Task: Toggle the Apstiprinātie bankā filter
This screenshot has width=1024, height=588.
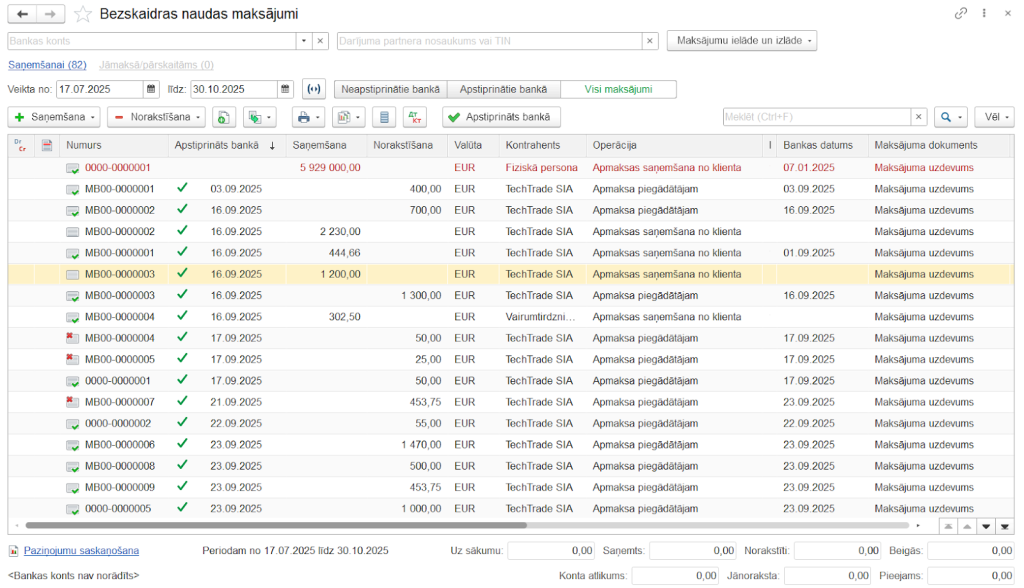Action: (504, 89)
